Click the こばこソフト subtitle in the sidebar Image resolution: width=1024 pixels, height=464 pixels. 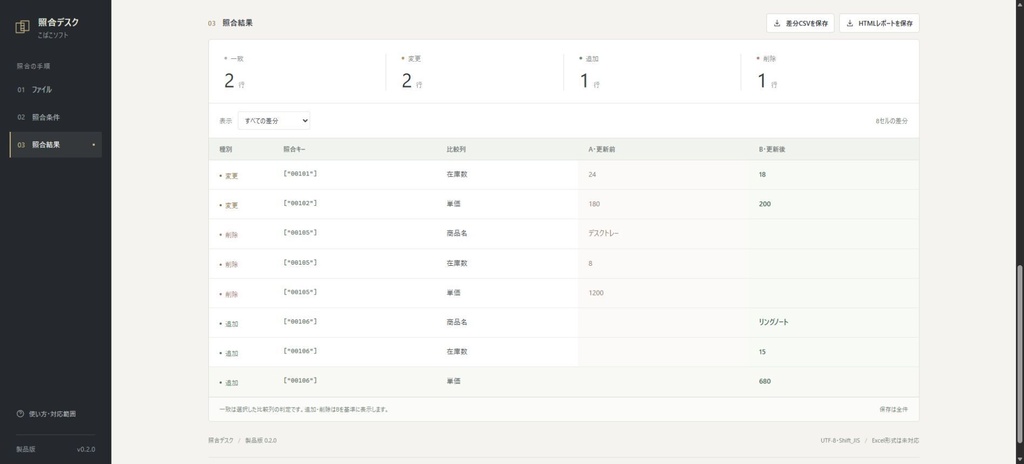tap(53, 35)
